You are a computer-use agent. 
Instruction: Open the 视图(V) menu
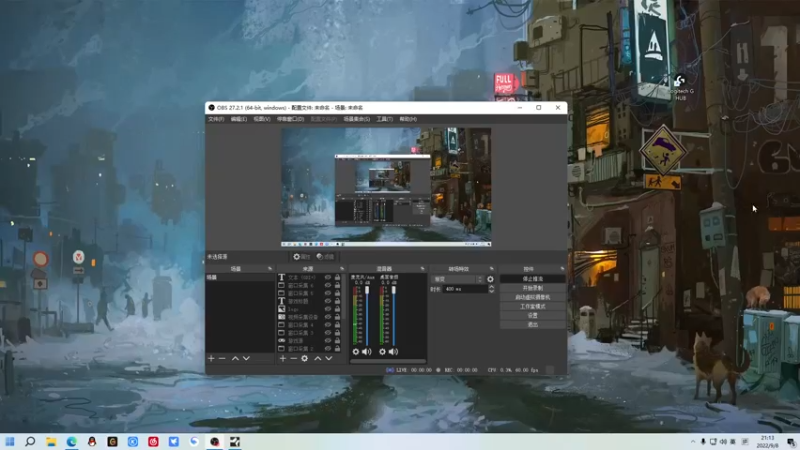[262, 119]
